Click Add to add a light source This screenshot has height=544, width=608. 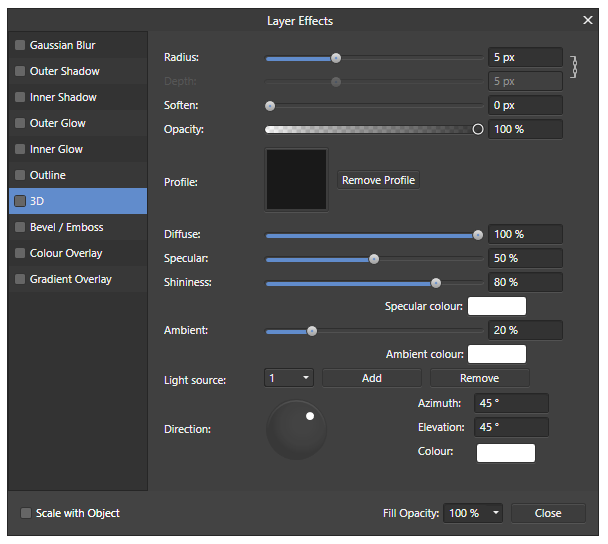click(371, 378)
